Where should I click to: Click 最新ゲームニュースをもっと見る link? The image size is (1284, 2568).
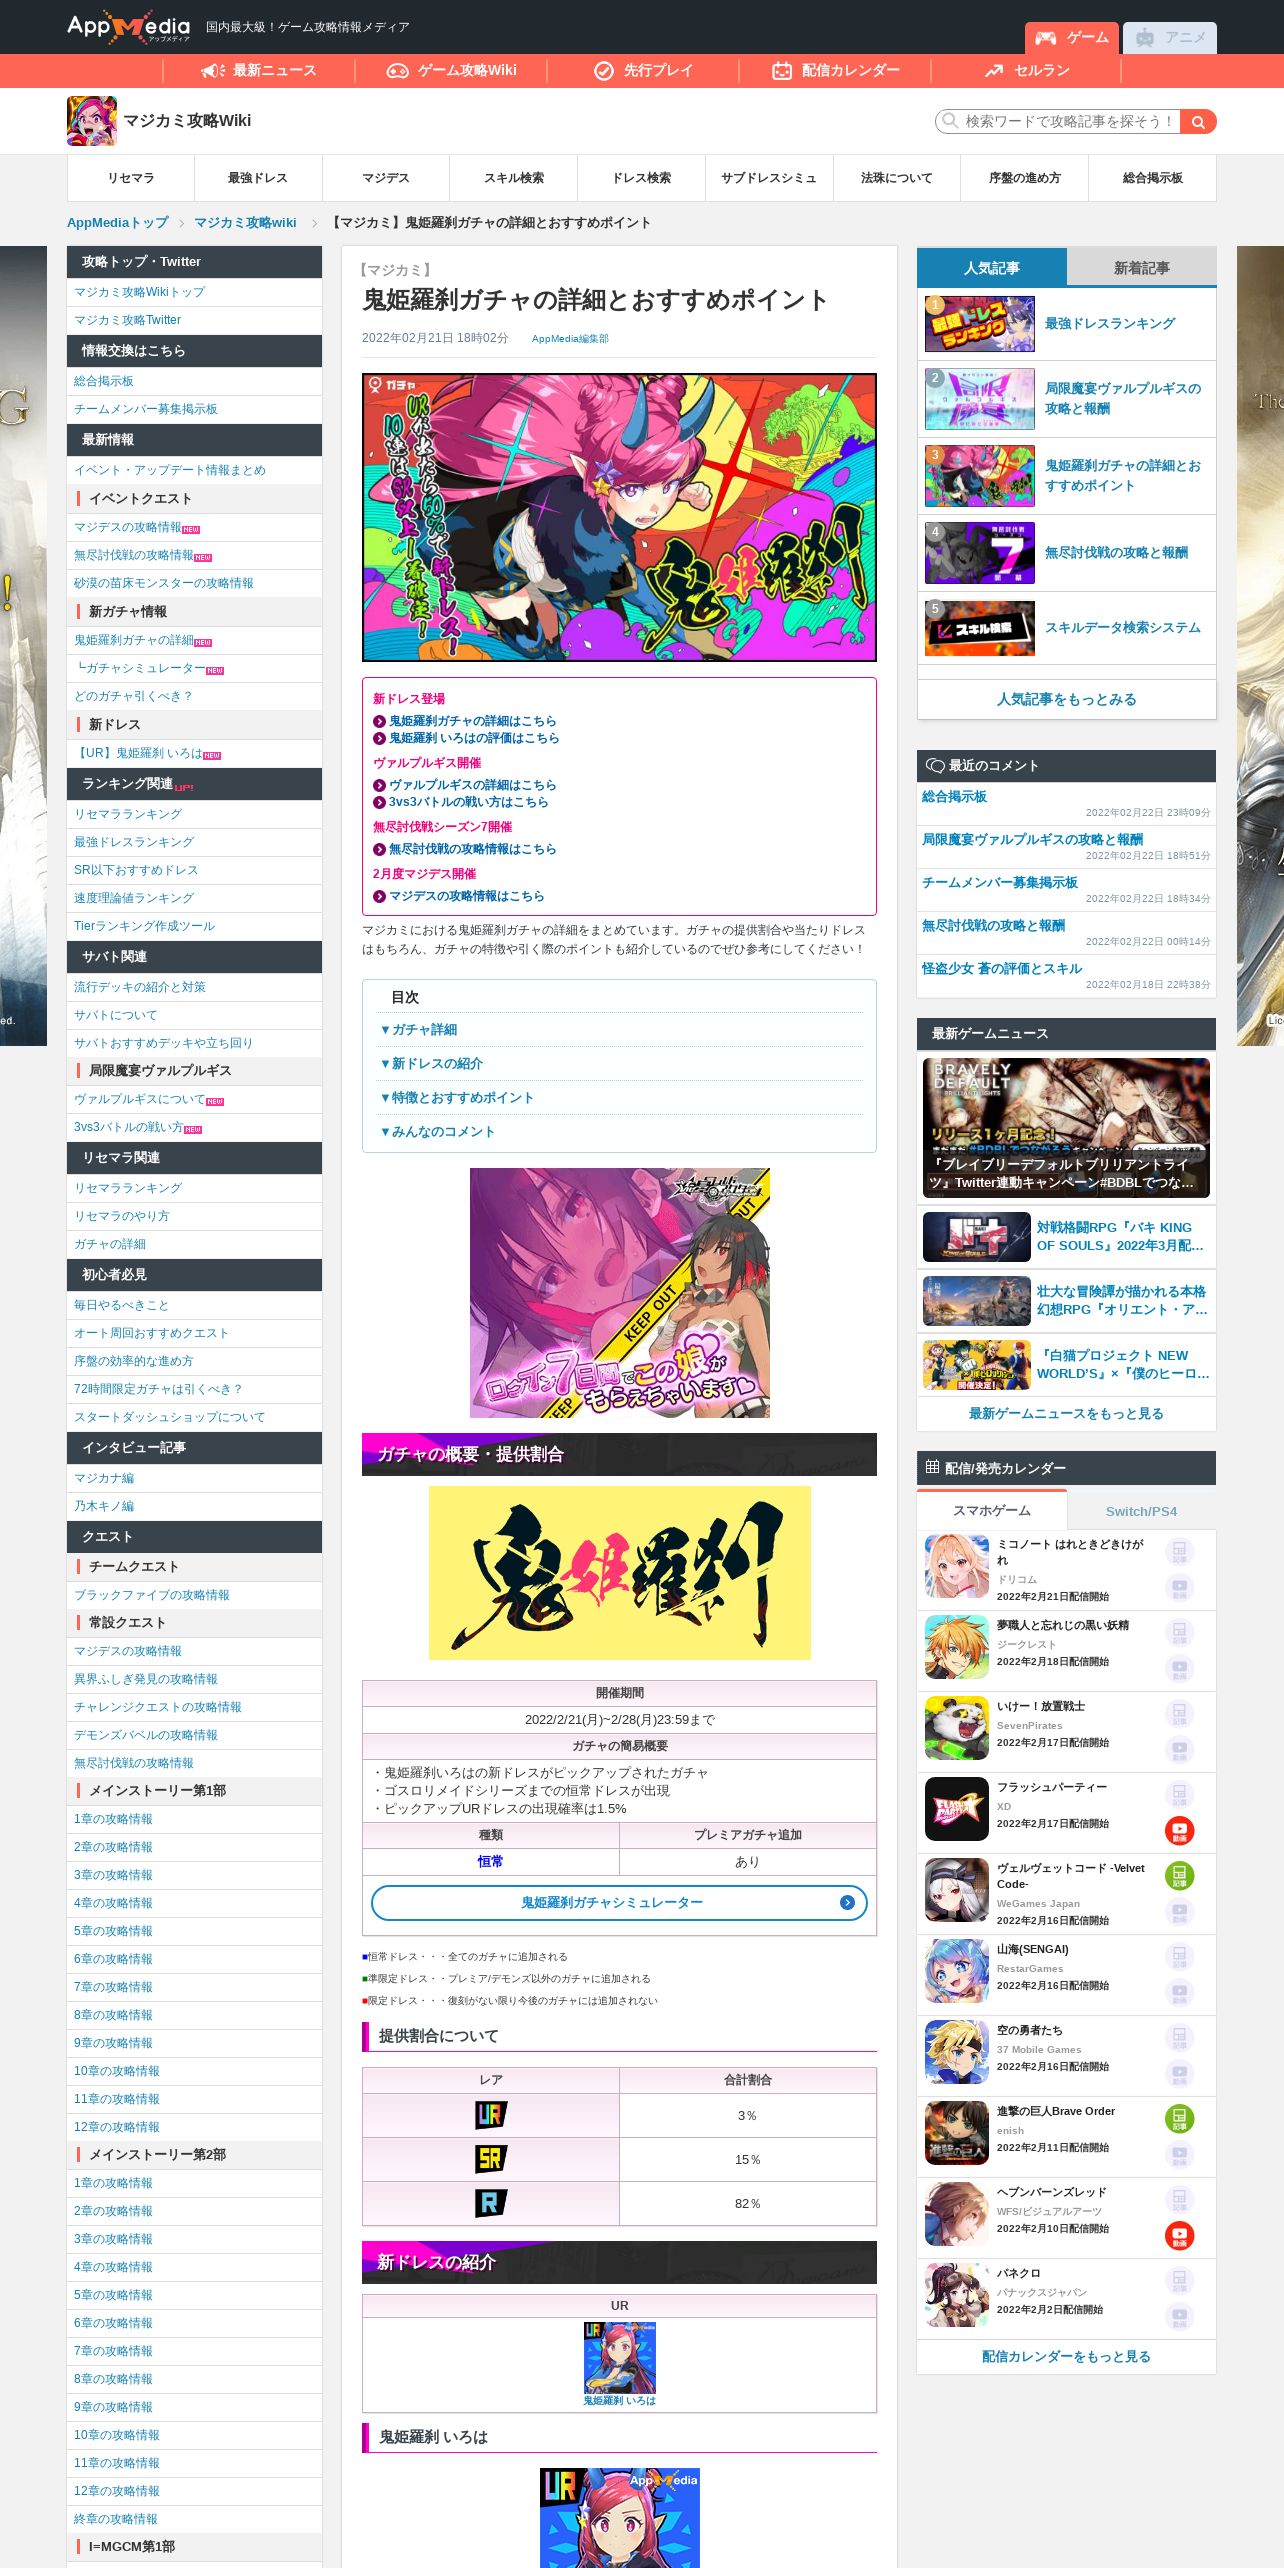(1066, 1413)
